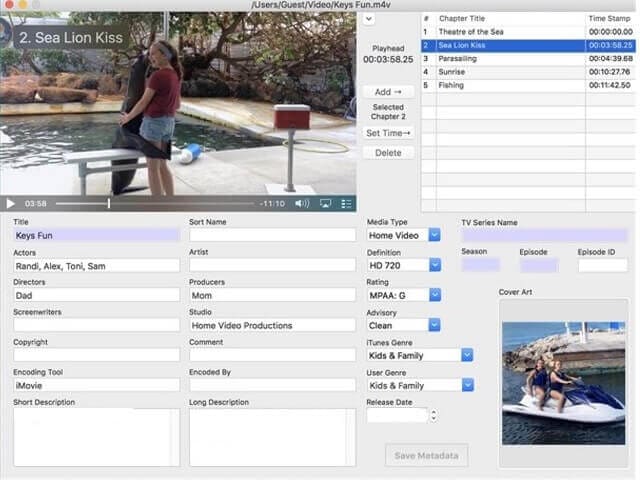Screen dimensions: 640x482
Task: Click the Episode ID field
Action: pyautogui.click(x=603, y=265)
